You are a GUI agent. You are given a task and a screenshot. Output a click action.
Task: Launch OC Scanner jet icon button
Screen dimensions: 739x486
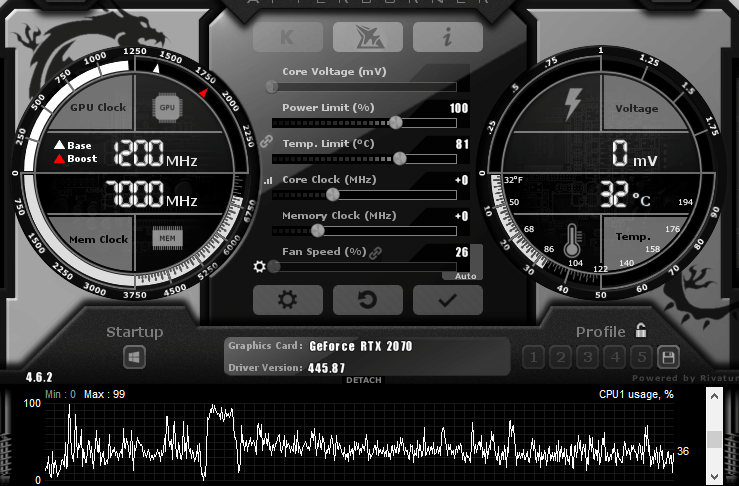[368, 37]
